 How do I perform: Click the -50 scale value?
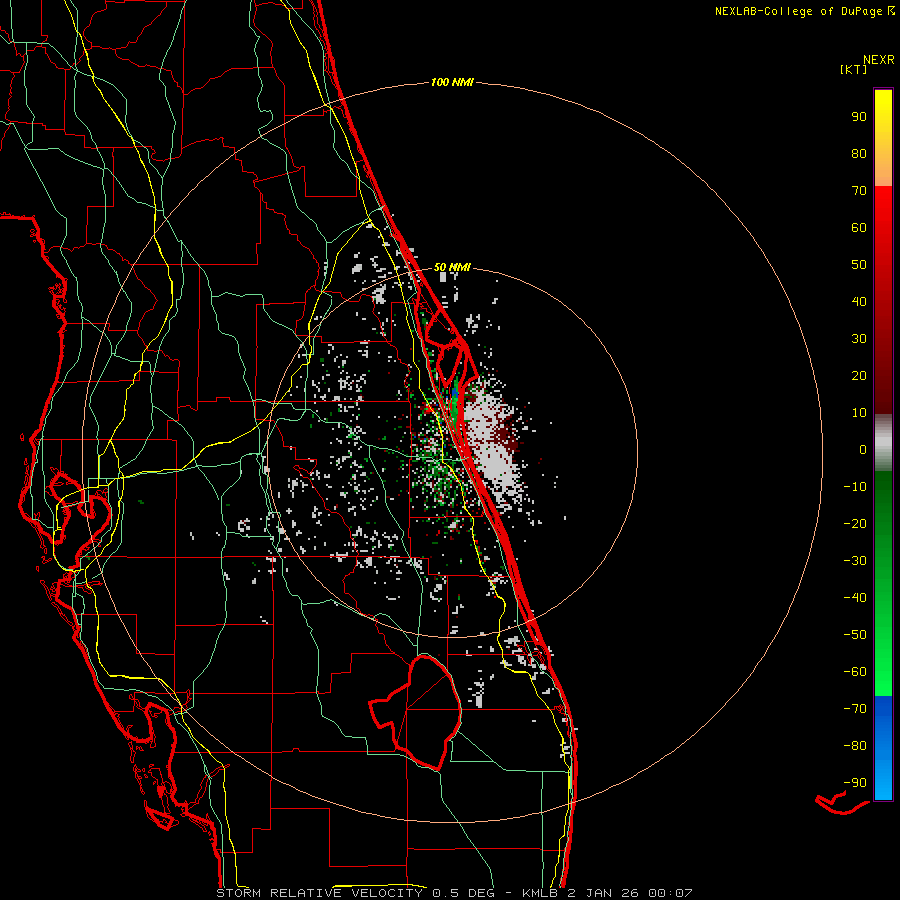(x=855, y=635)
